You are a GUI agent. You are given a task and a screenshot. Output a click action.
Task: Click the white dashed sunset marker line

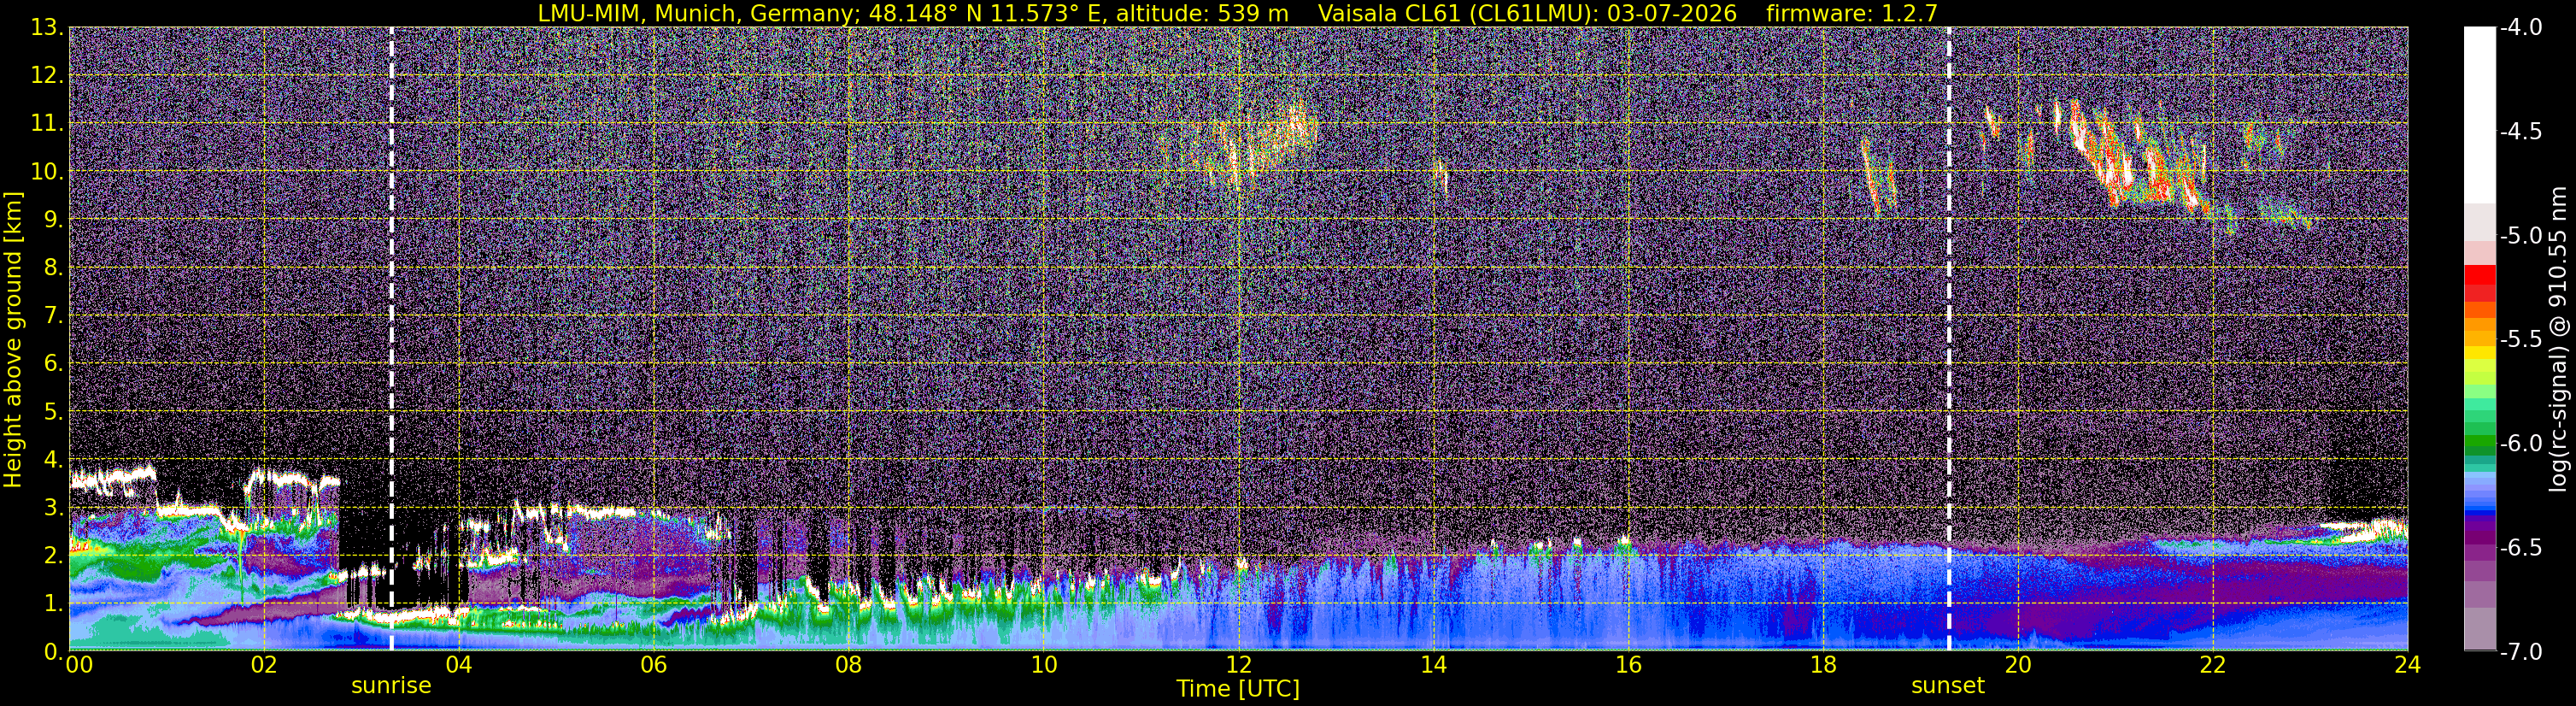pos(1949,339)
